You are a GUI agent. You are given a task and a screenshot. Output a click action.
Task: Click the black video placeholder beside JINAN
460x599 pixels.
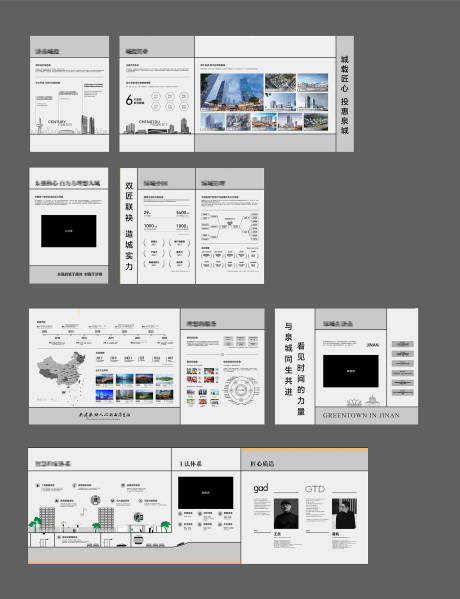tap(351, 371)
